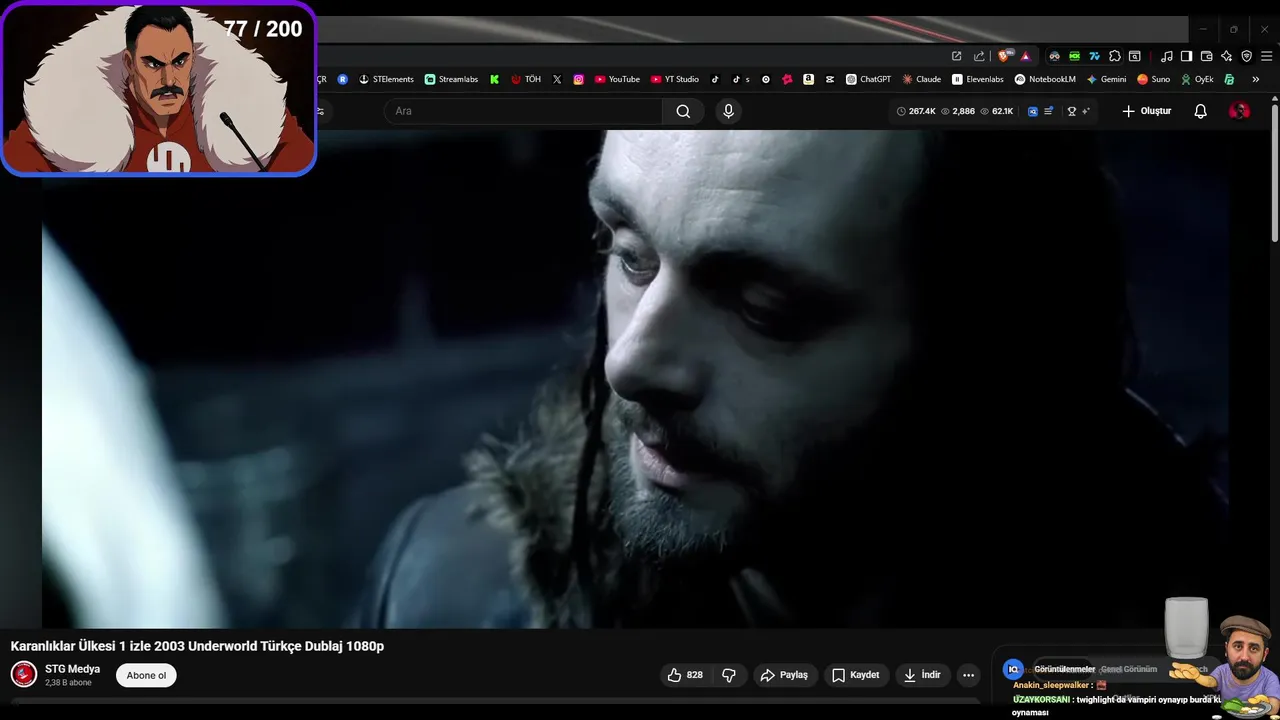Open the X (Twitter) bookmark

coord(557,79)
